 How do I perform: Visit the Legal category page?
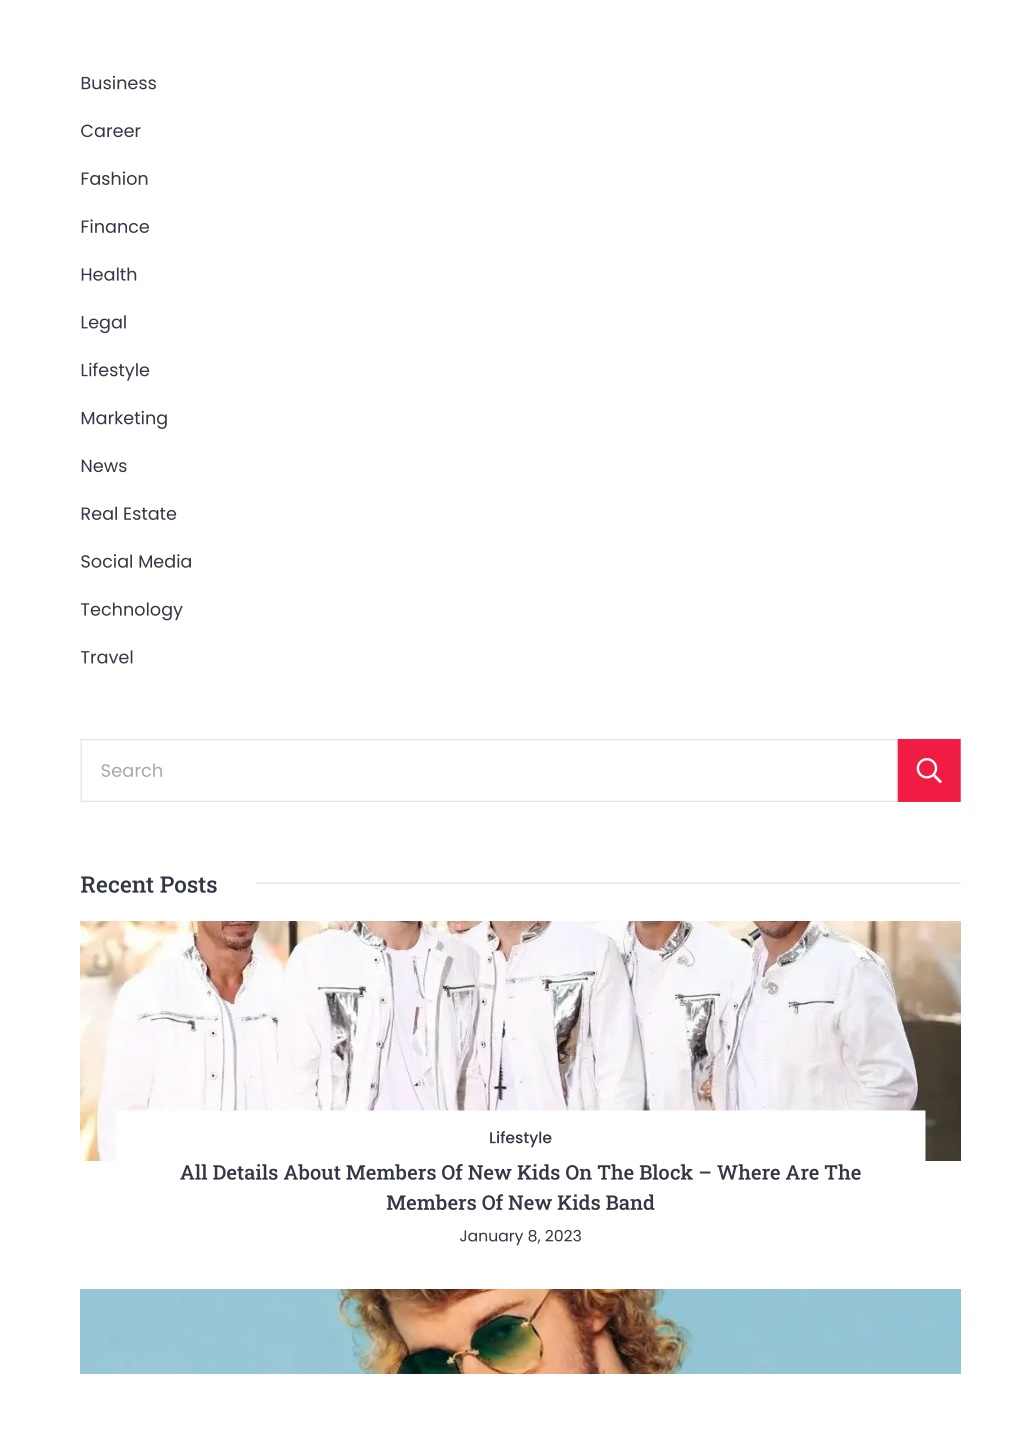coord(104,322)
